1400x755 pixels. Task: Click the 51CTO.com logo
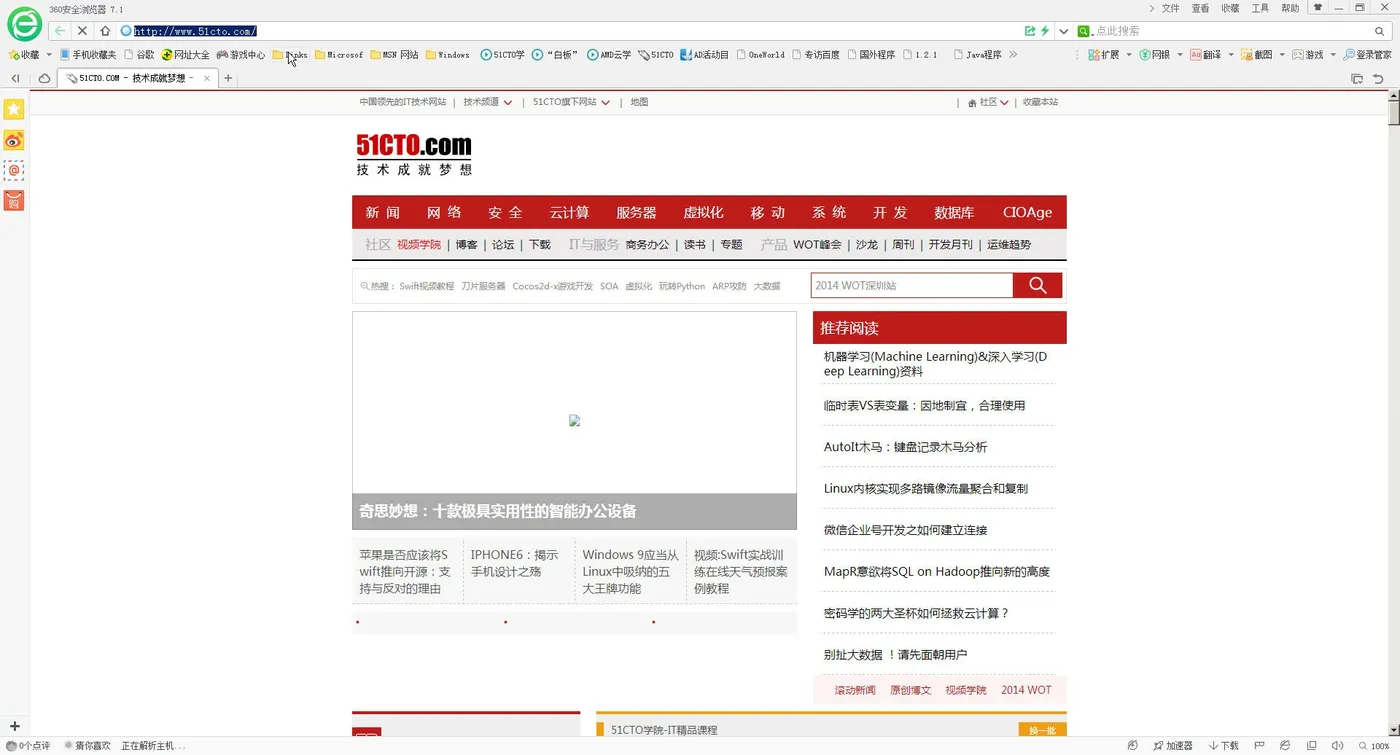(x=414, y=155)
